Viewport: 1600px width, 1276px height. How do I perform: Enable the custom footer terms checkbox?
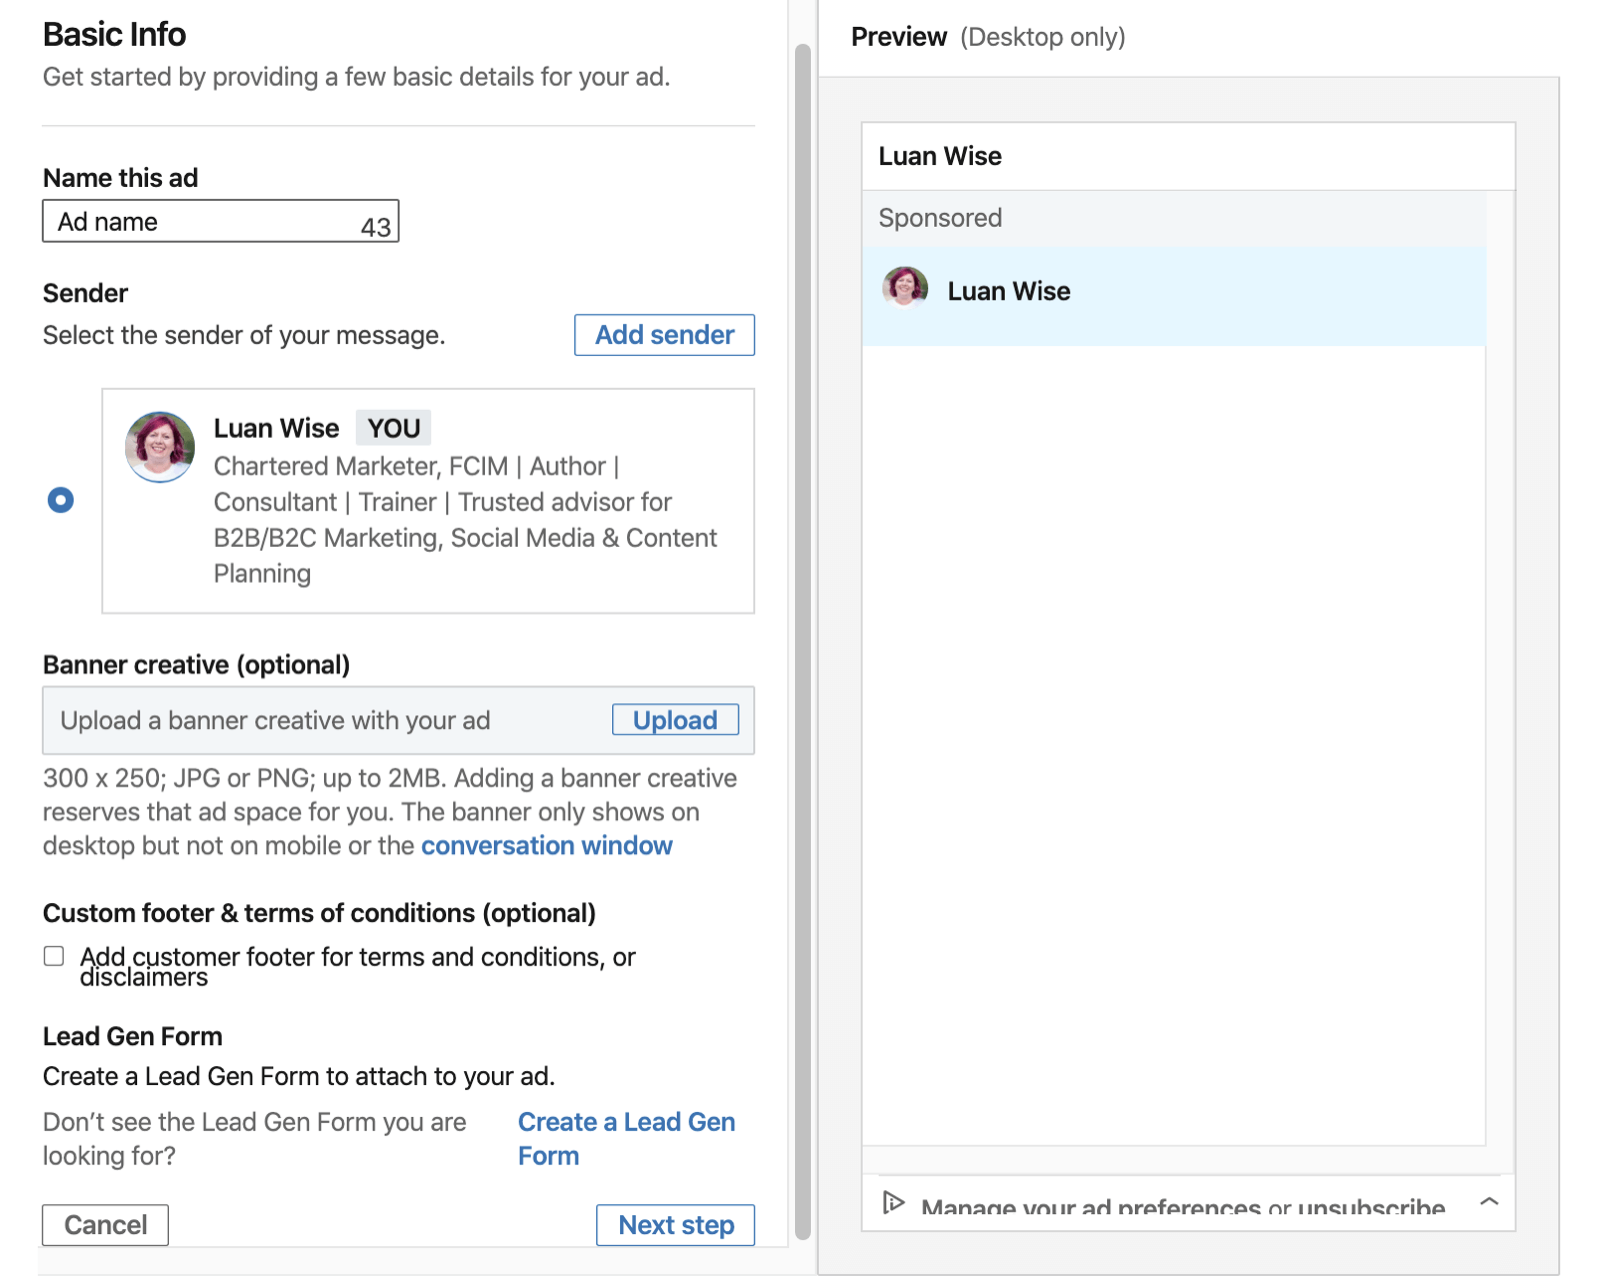[54, 956]
